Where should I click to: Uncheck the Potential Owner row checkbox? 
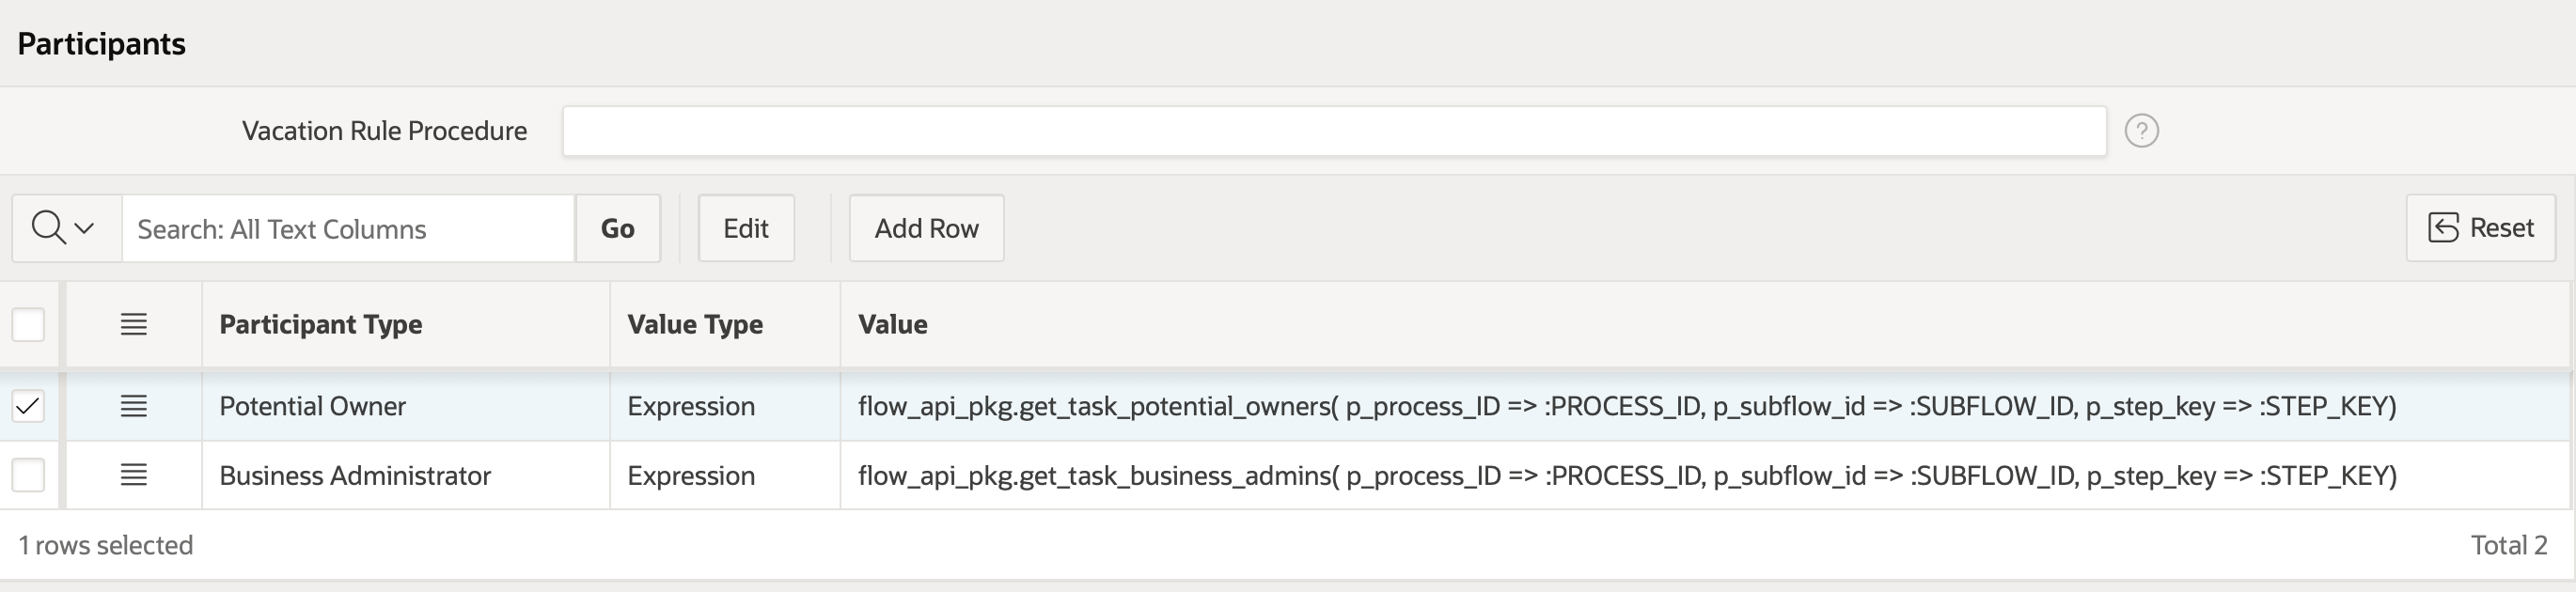click(x=28, y=406)
